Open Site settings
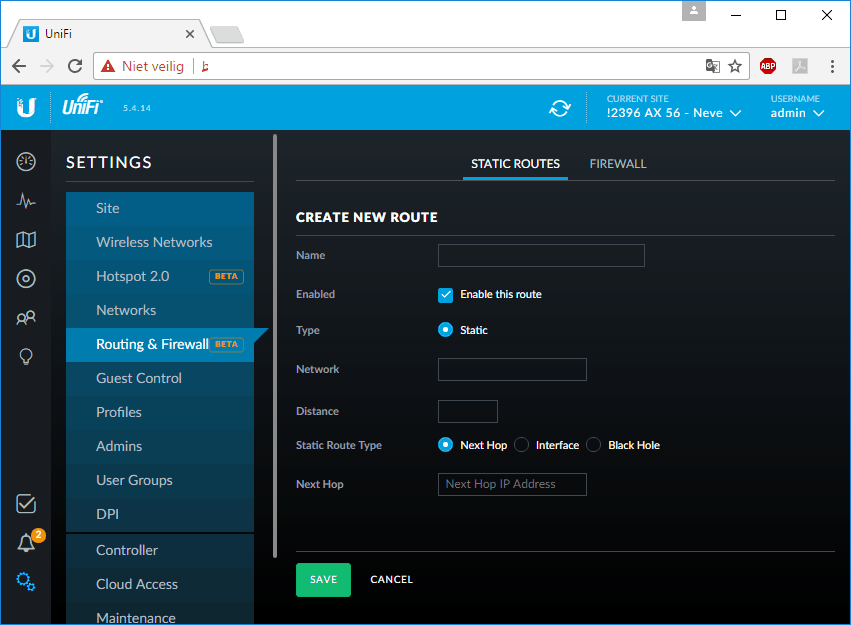The height and width of the screenshot is (625, 851). click(160, 208)
